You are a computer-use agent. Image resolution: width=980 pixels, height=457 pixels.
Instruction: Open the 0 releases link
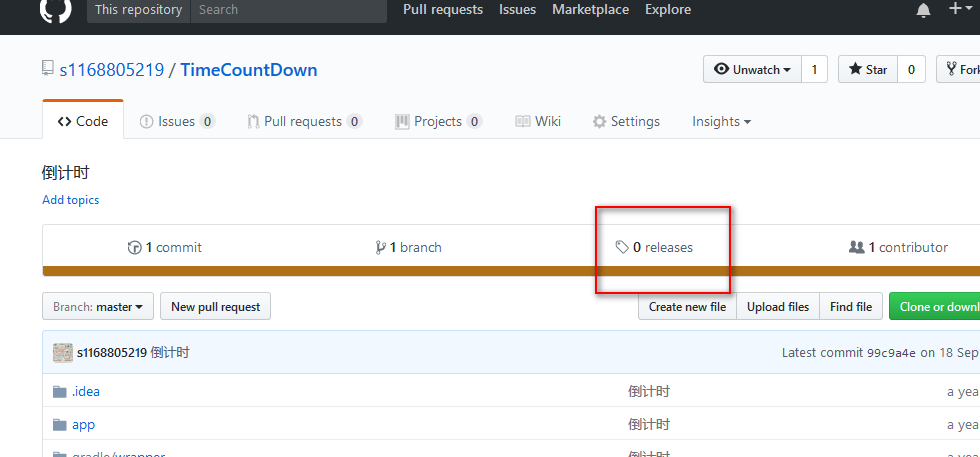[654, 248]
